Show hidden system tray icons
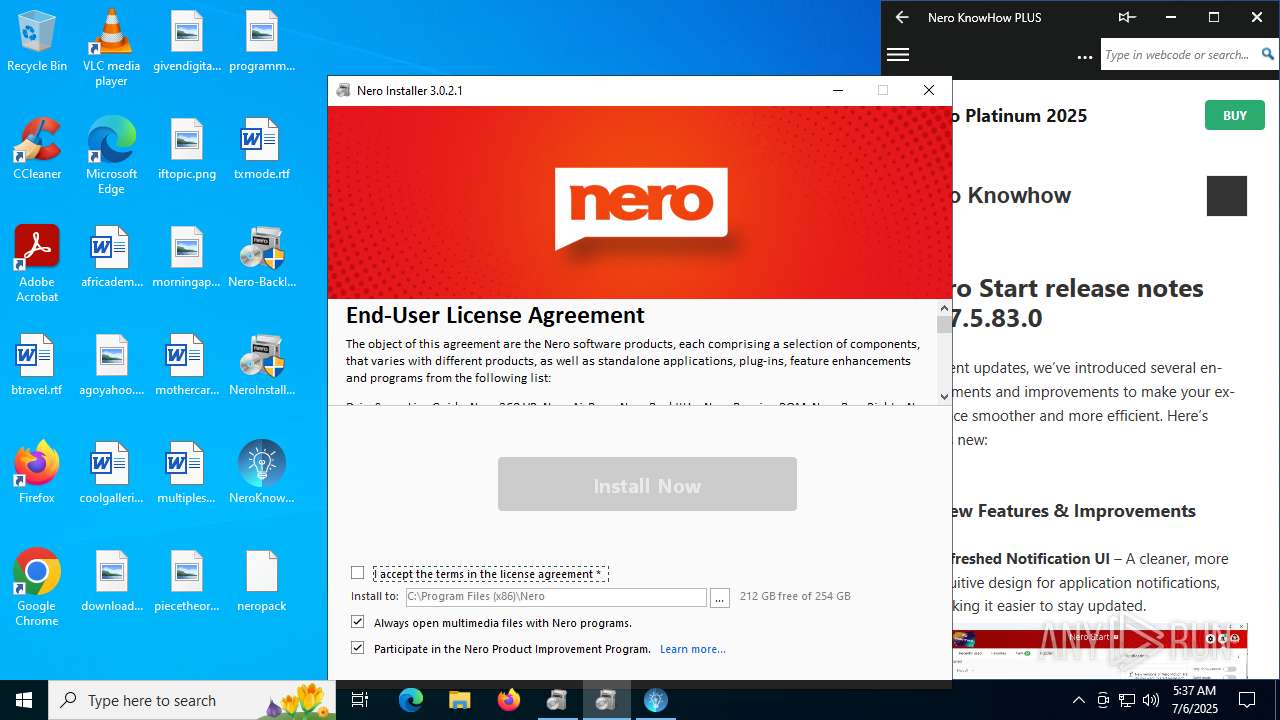Viewport: 1280px width, 720px height. tap(1078, 700)
